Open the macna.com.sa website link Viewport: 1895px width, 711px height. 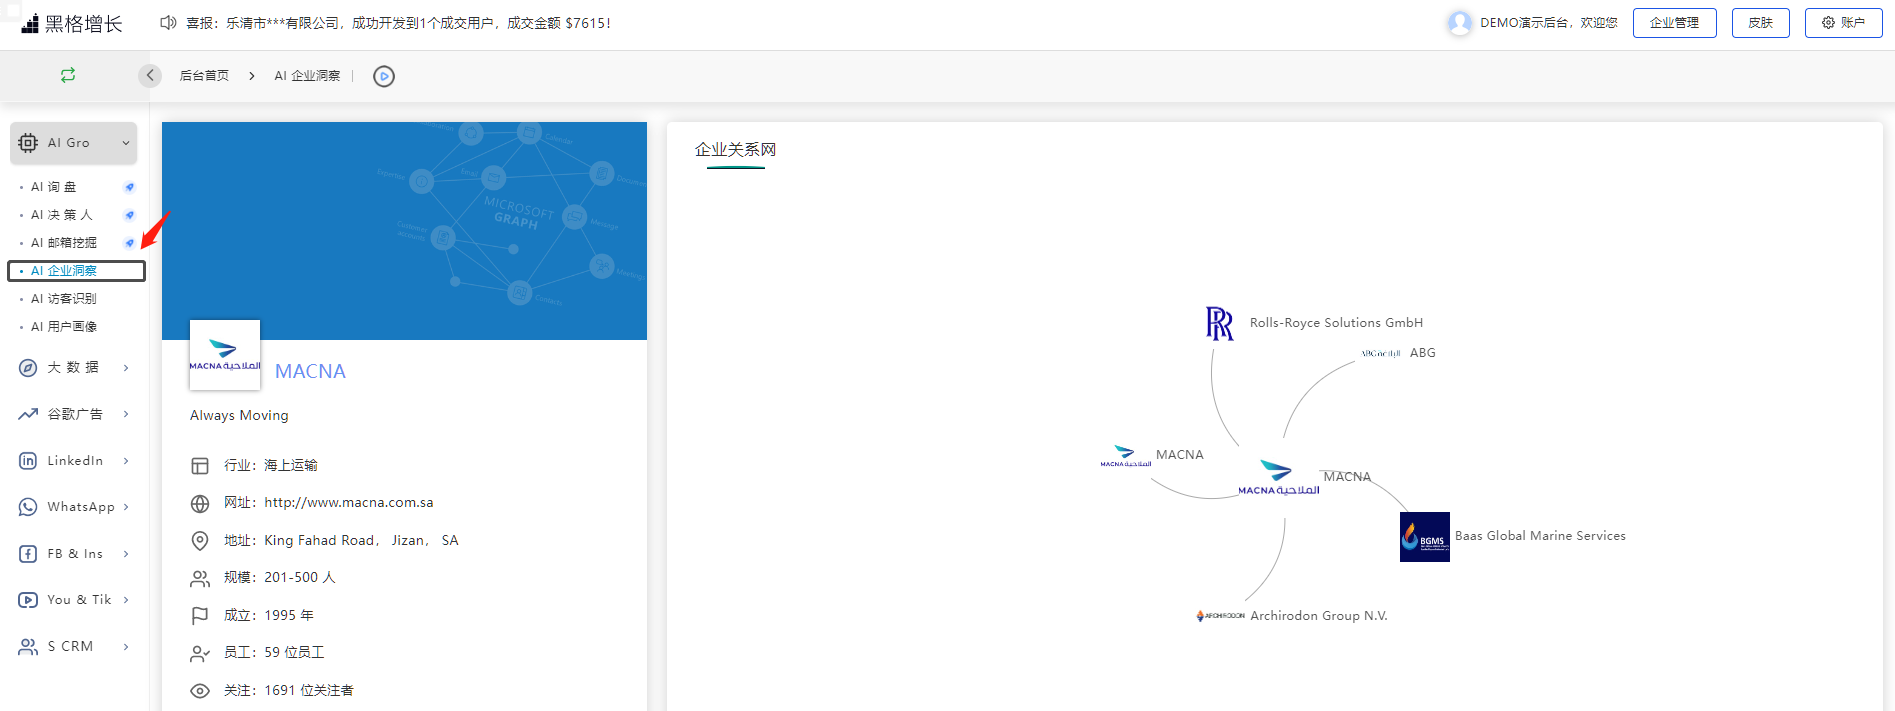pyautogui.click(x=348, y=503)
